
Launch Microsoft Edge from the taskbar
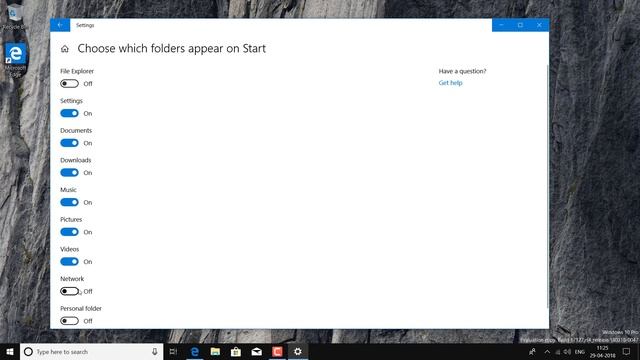195,351
